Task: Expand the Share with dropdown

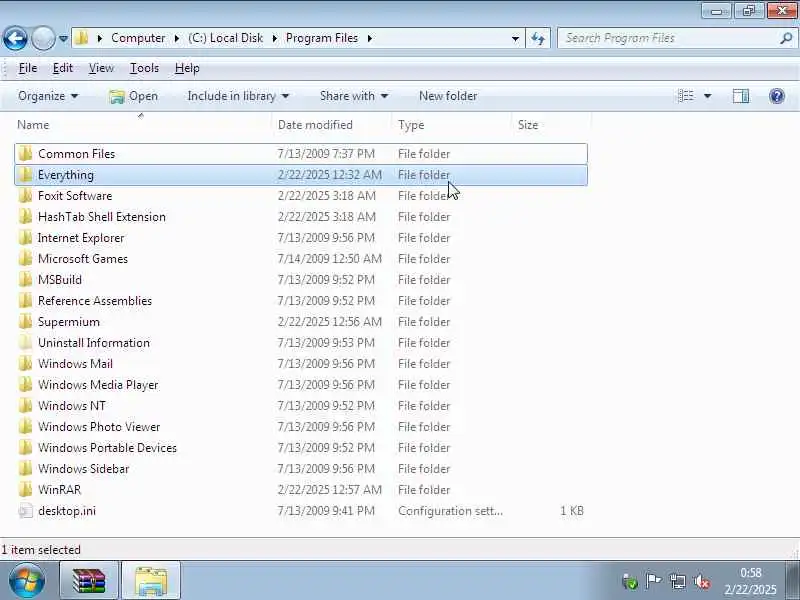Action: 354,96
